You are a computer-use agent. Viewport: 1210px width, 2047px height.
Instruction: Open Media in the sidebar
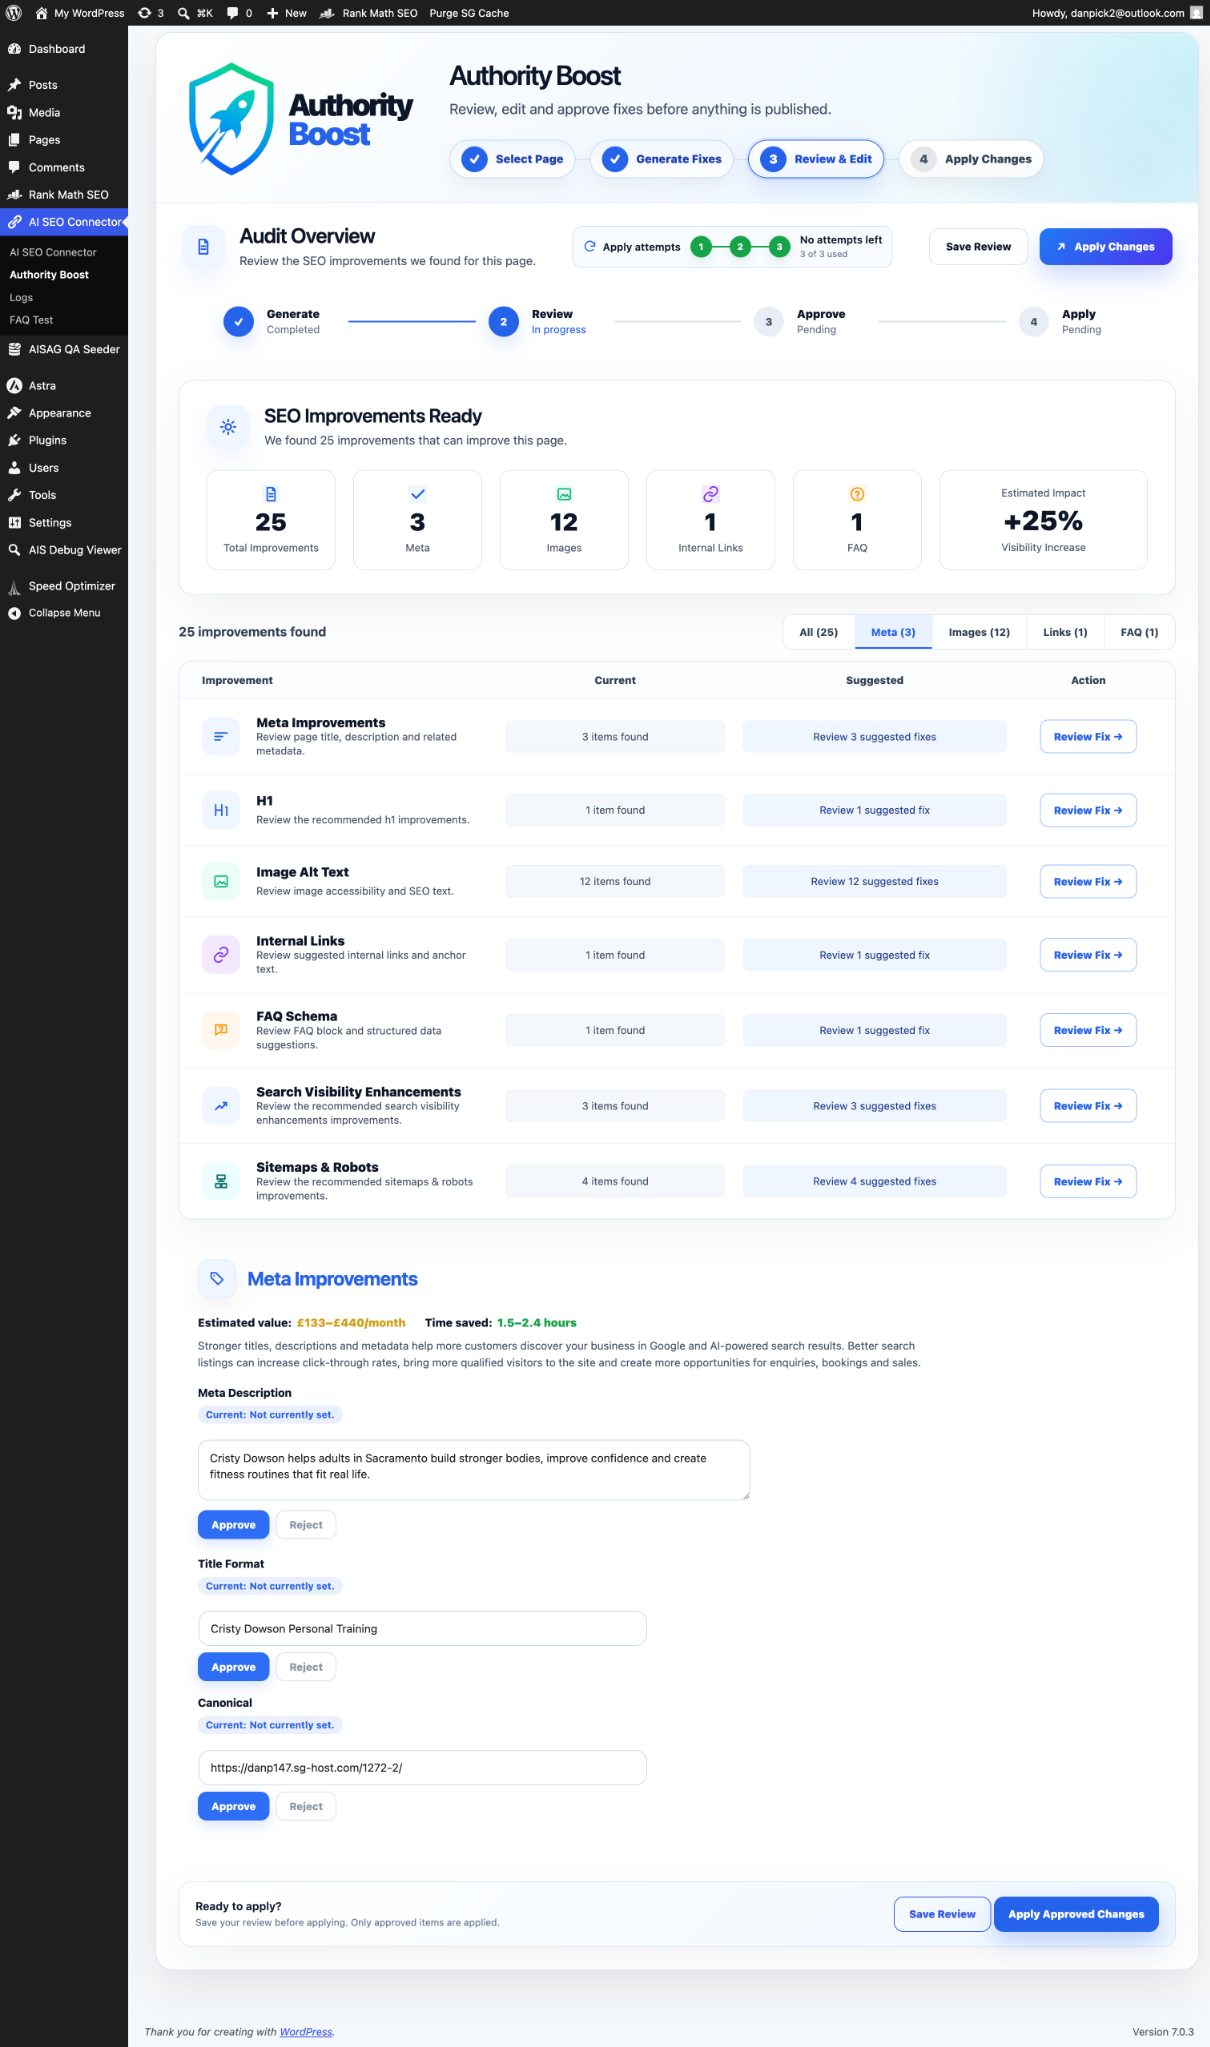tap(64, 113)
